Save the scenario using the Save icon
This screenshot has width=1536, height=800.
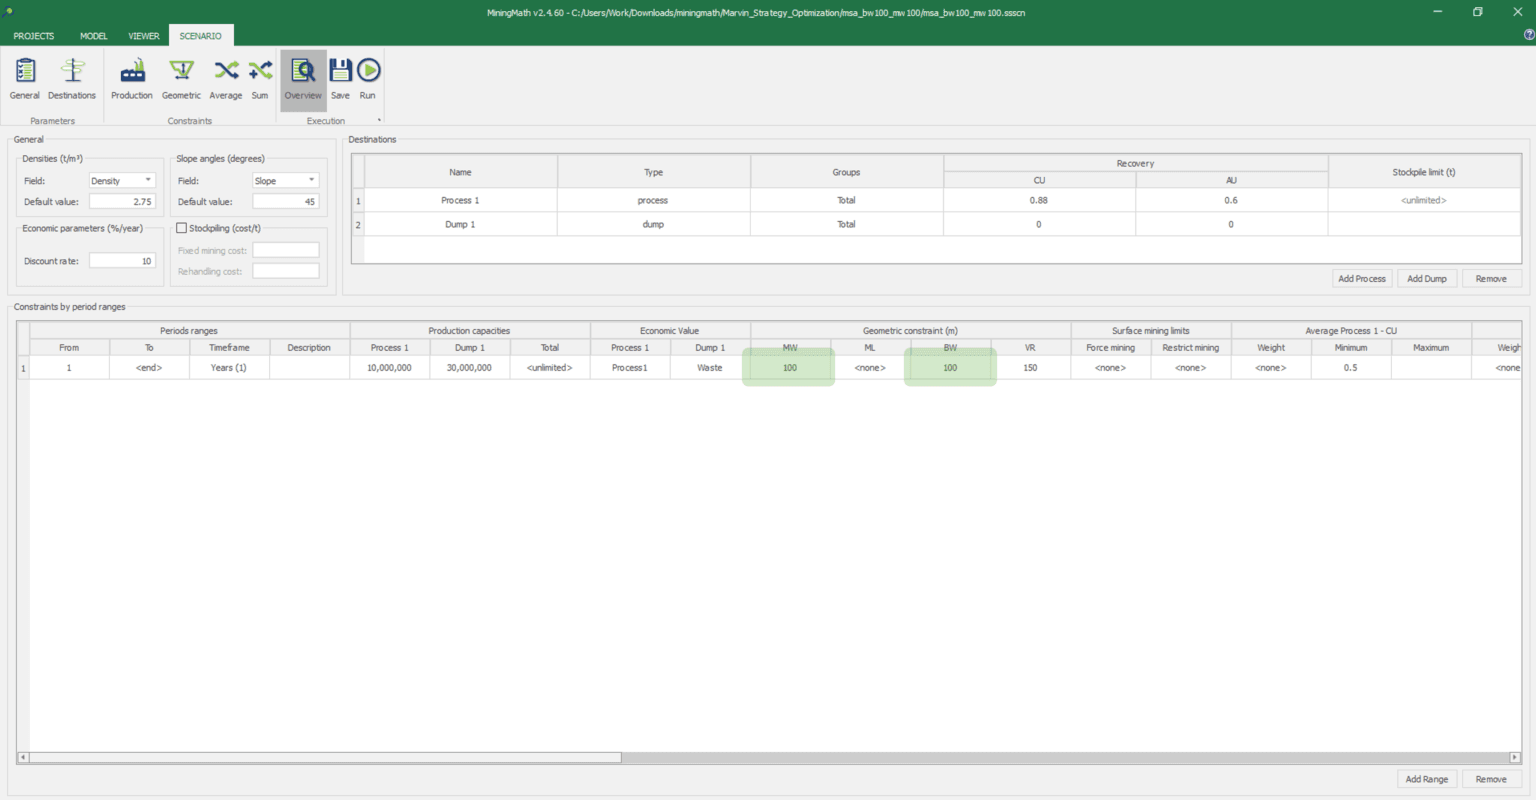(340, 70)
